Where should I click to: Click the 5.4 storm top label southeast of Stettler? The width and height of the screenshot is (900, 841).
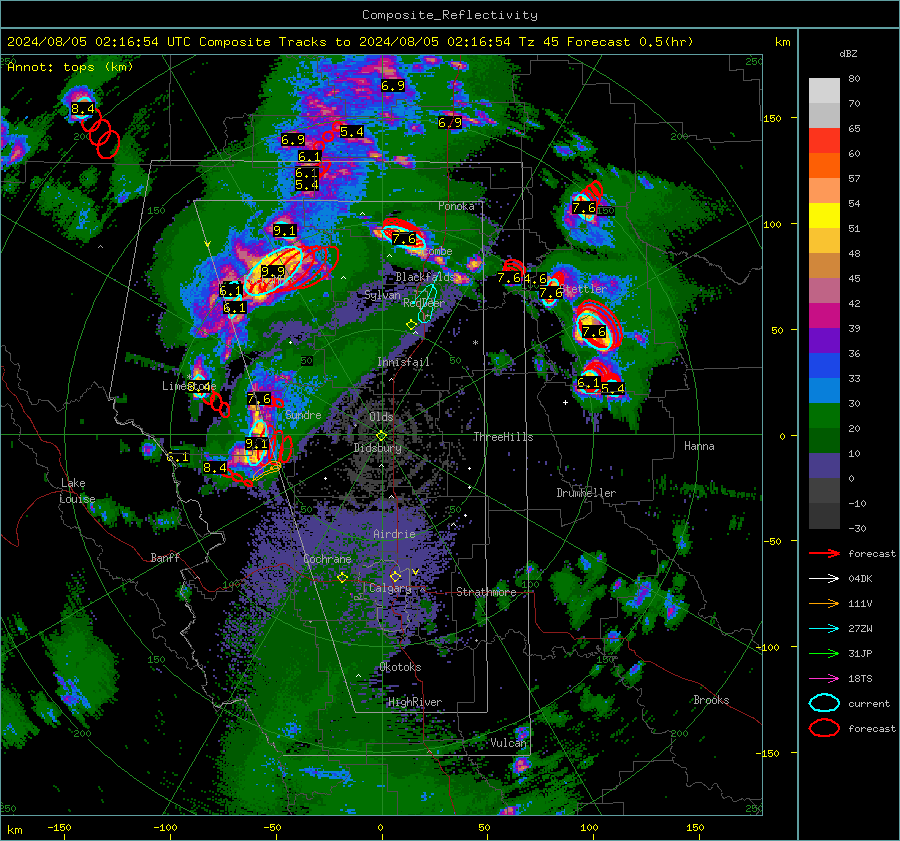click(x=612, y=389)
